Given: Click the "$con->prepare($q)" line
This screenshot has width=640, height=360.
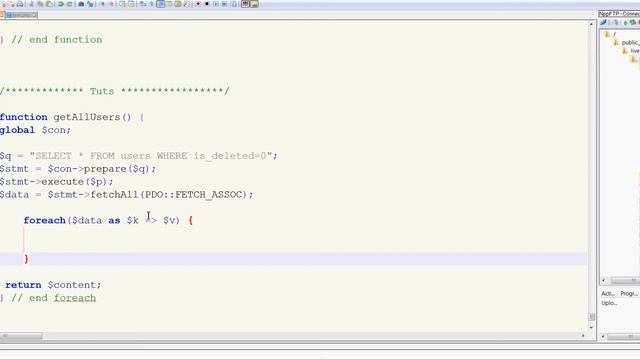Looking at the screenshot, I should (78, 169).
